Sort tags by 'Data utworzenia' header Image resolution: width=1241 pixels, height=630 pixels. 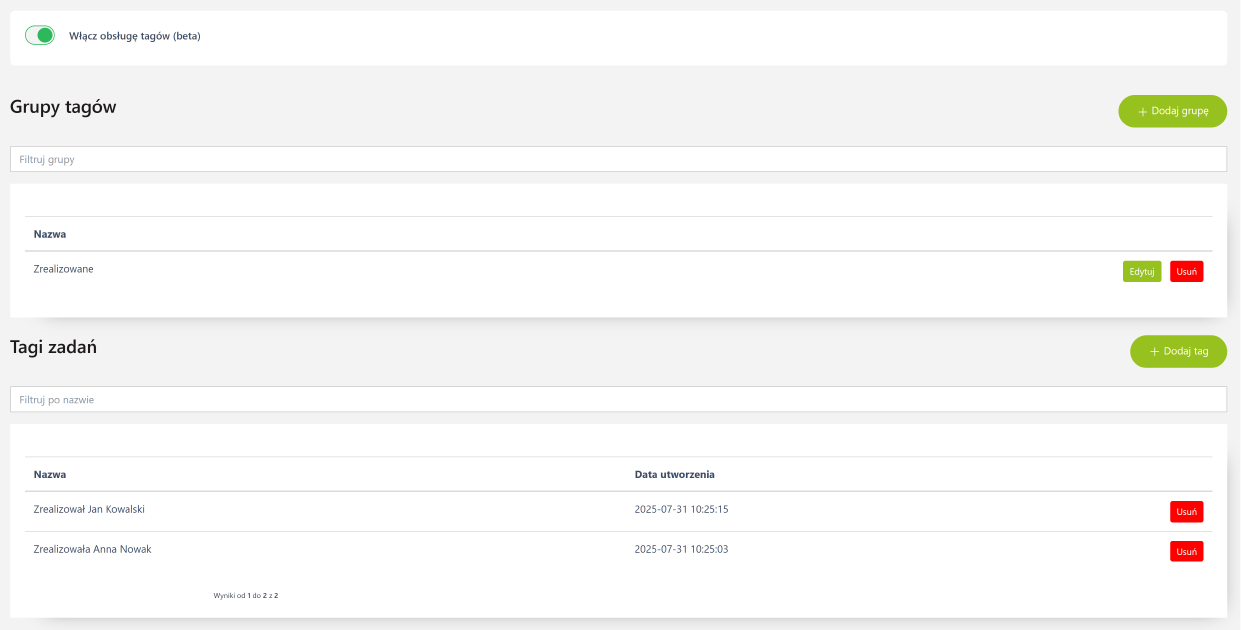pyautogui.click(x=674, y=474)
